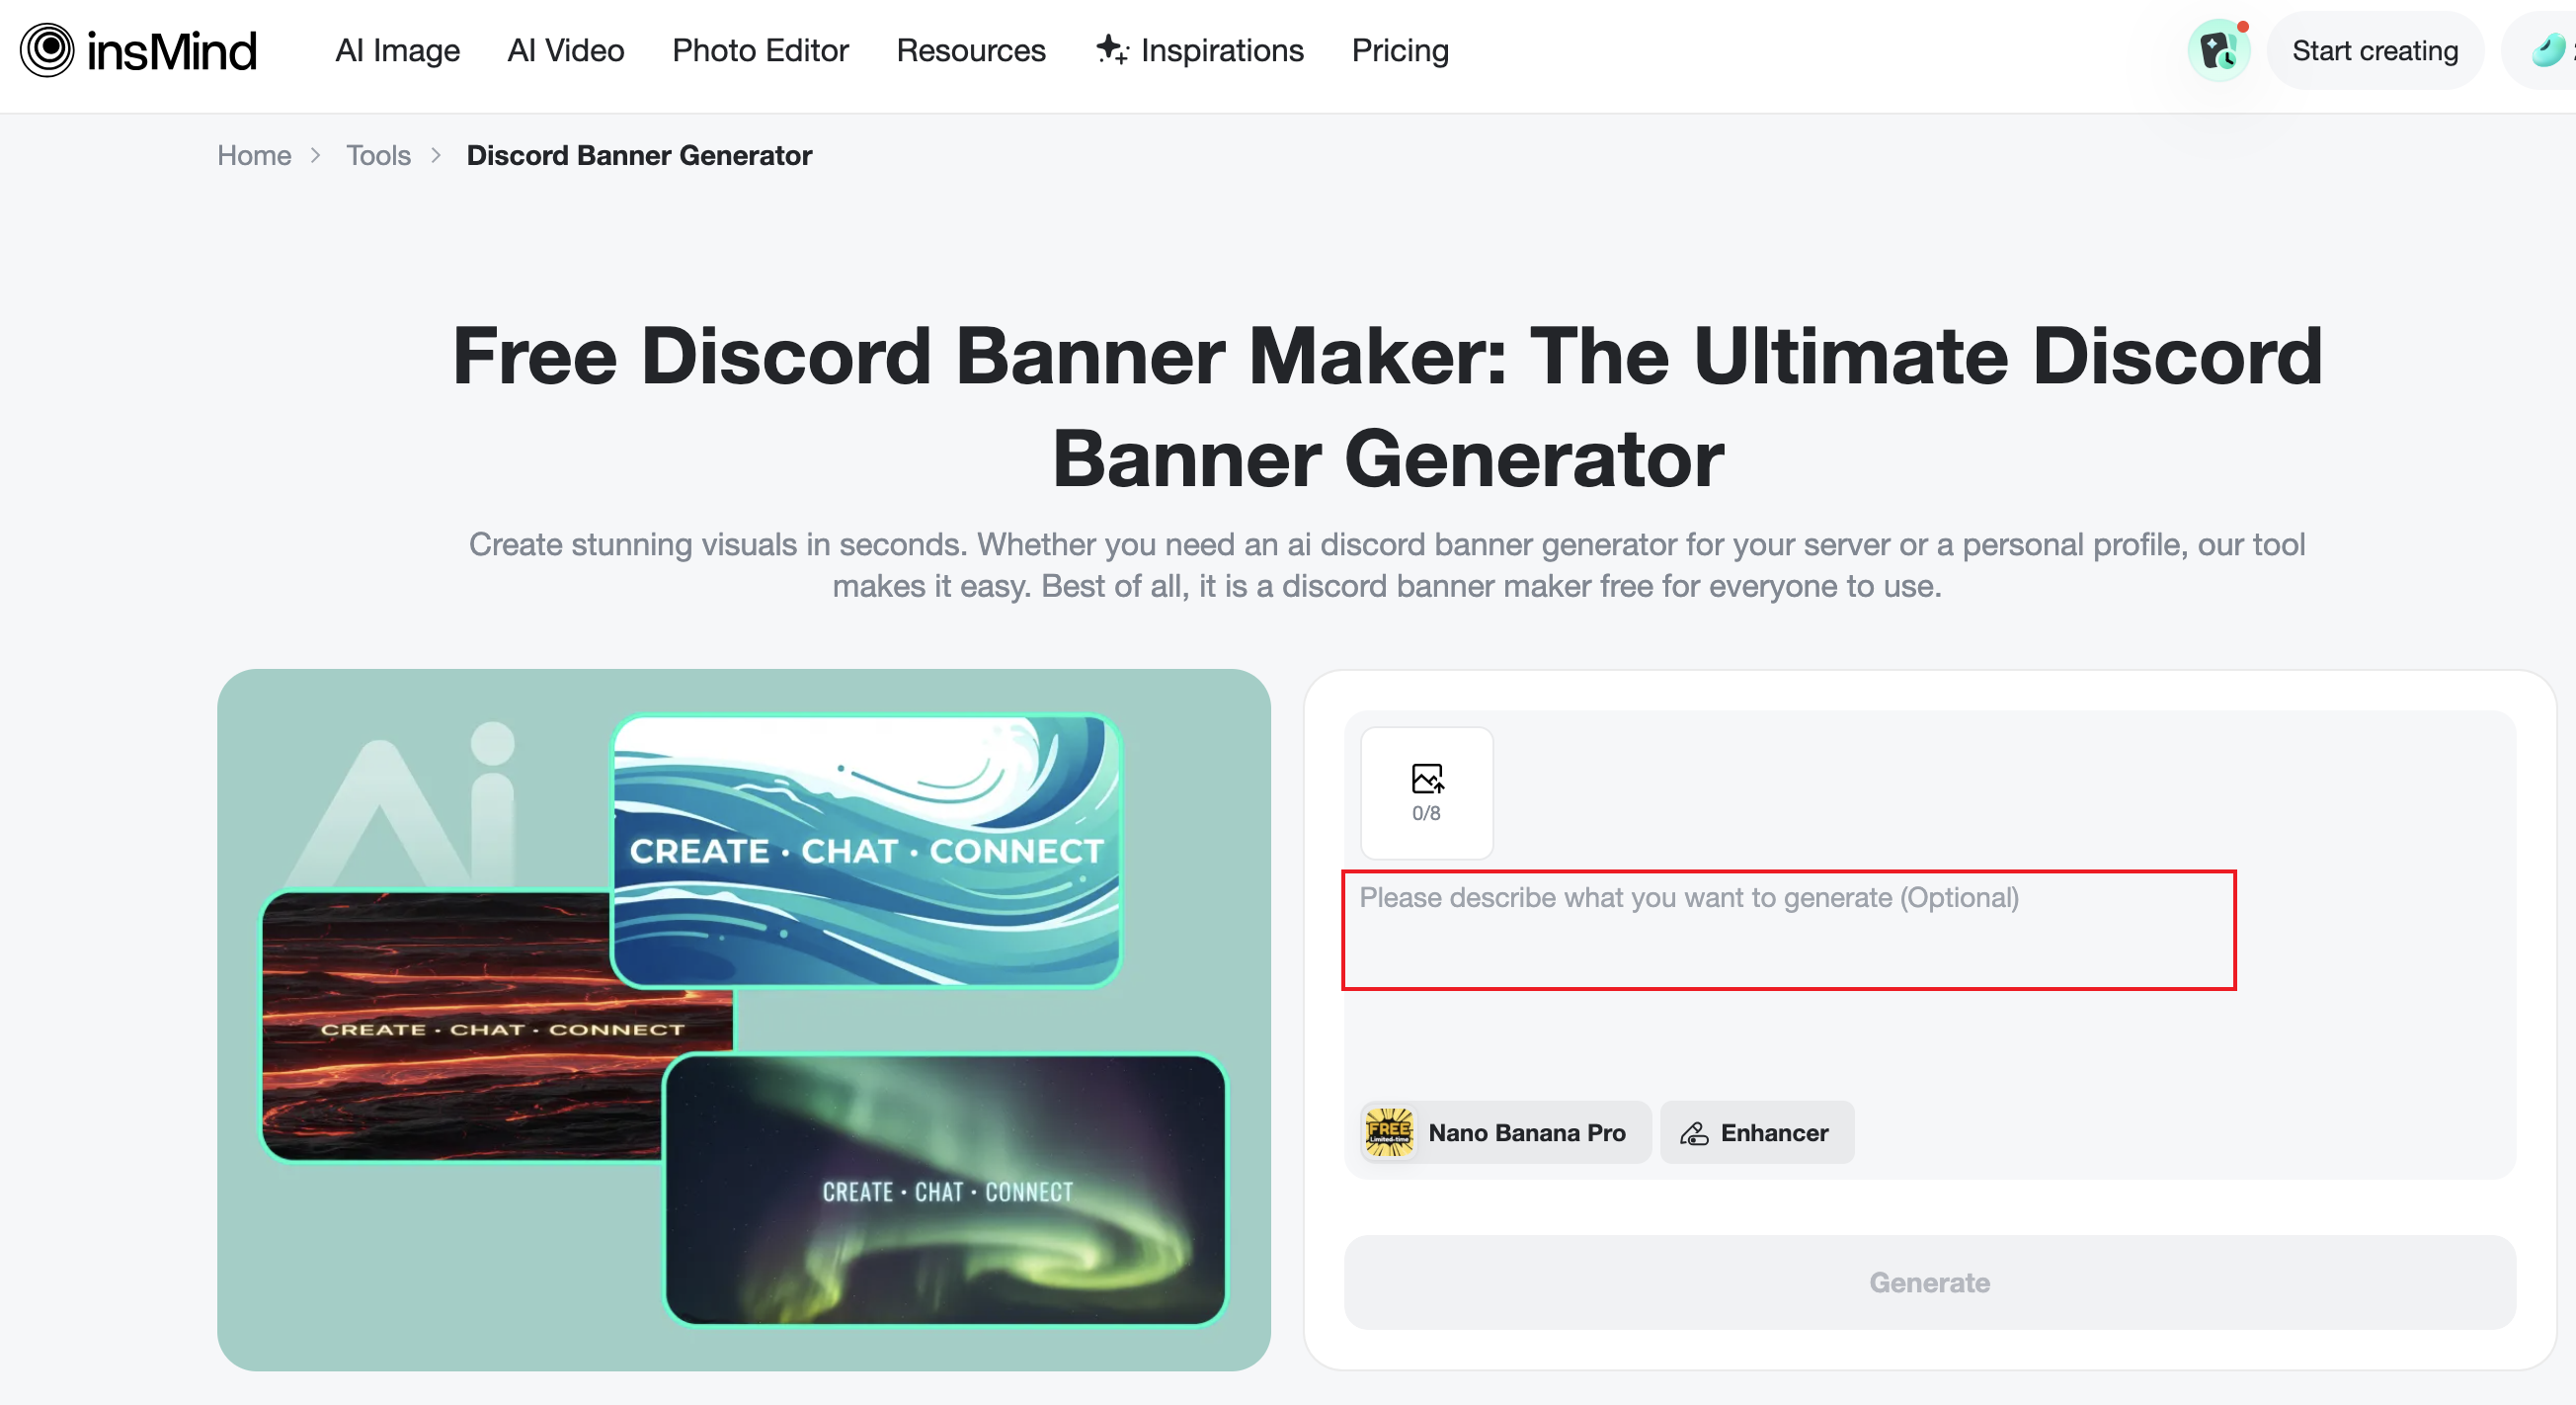Click the insMind spiral logo icon
Screen dimensions: 2576x1405
point(47,50)
